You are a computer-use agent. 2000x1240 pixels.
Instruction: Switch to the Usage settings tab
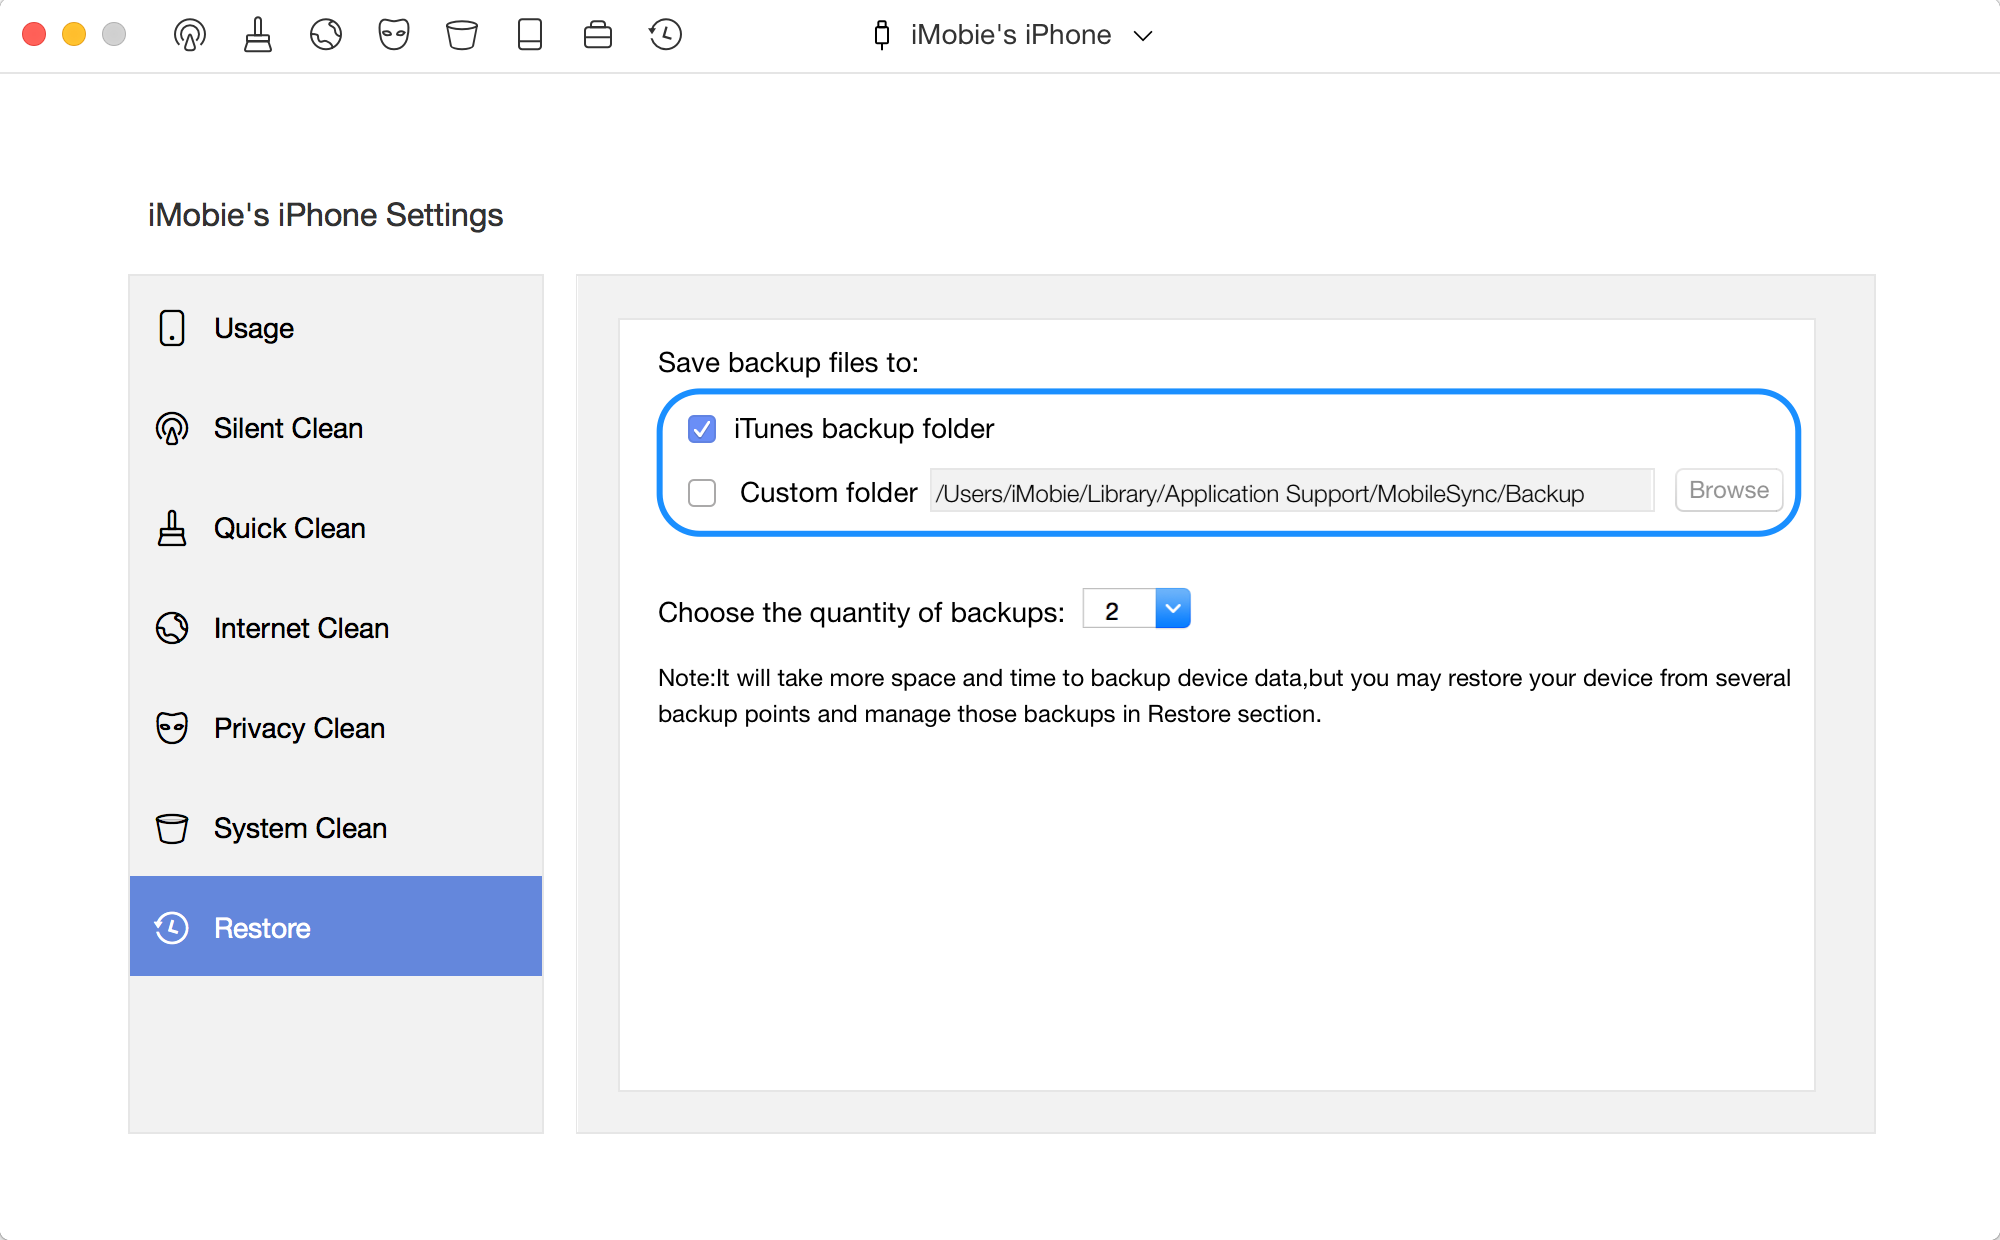pyautogui.click(x=336, y=328)
